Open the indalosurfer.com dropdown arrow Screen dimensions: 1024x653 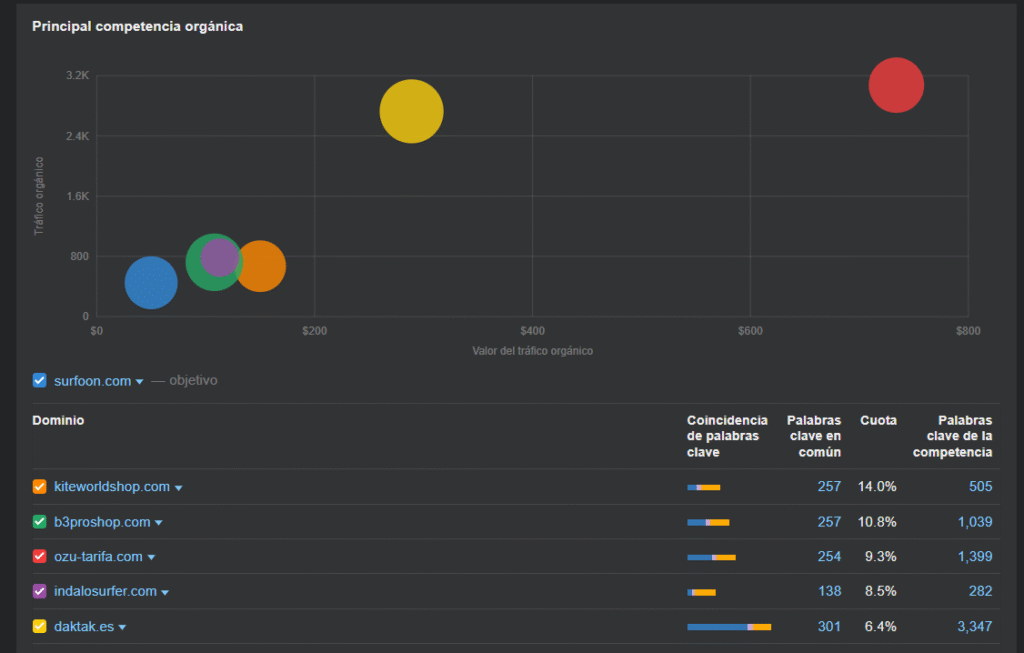coord(165,593)
